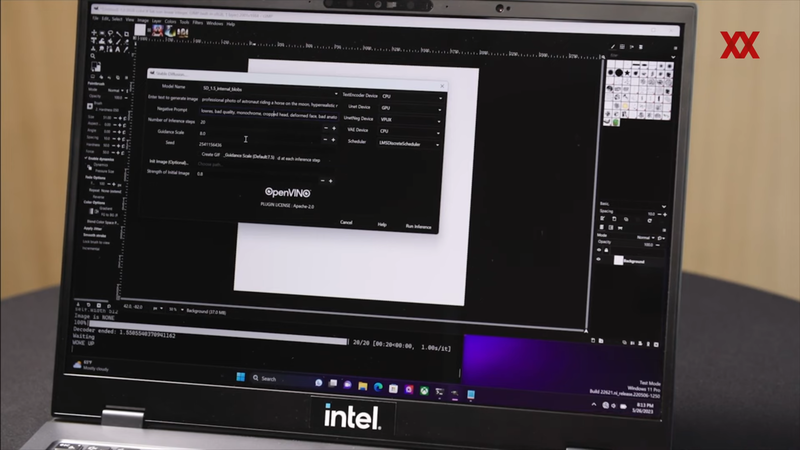
Task: Increase Strength of Initial Image
Action: click(x=331, y=181)
